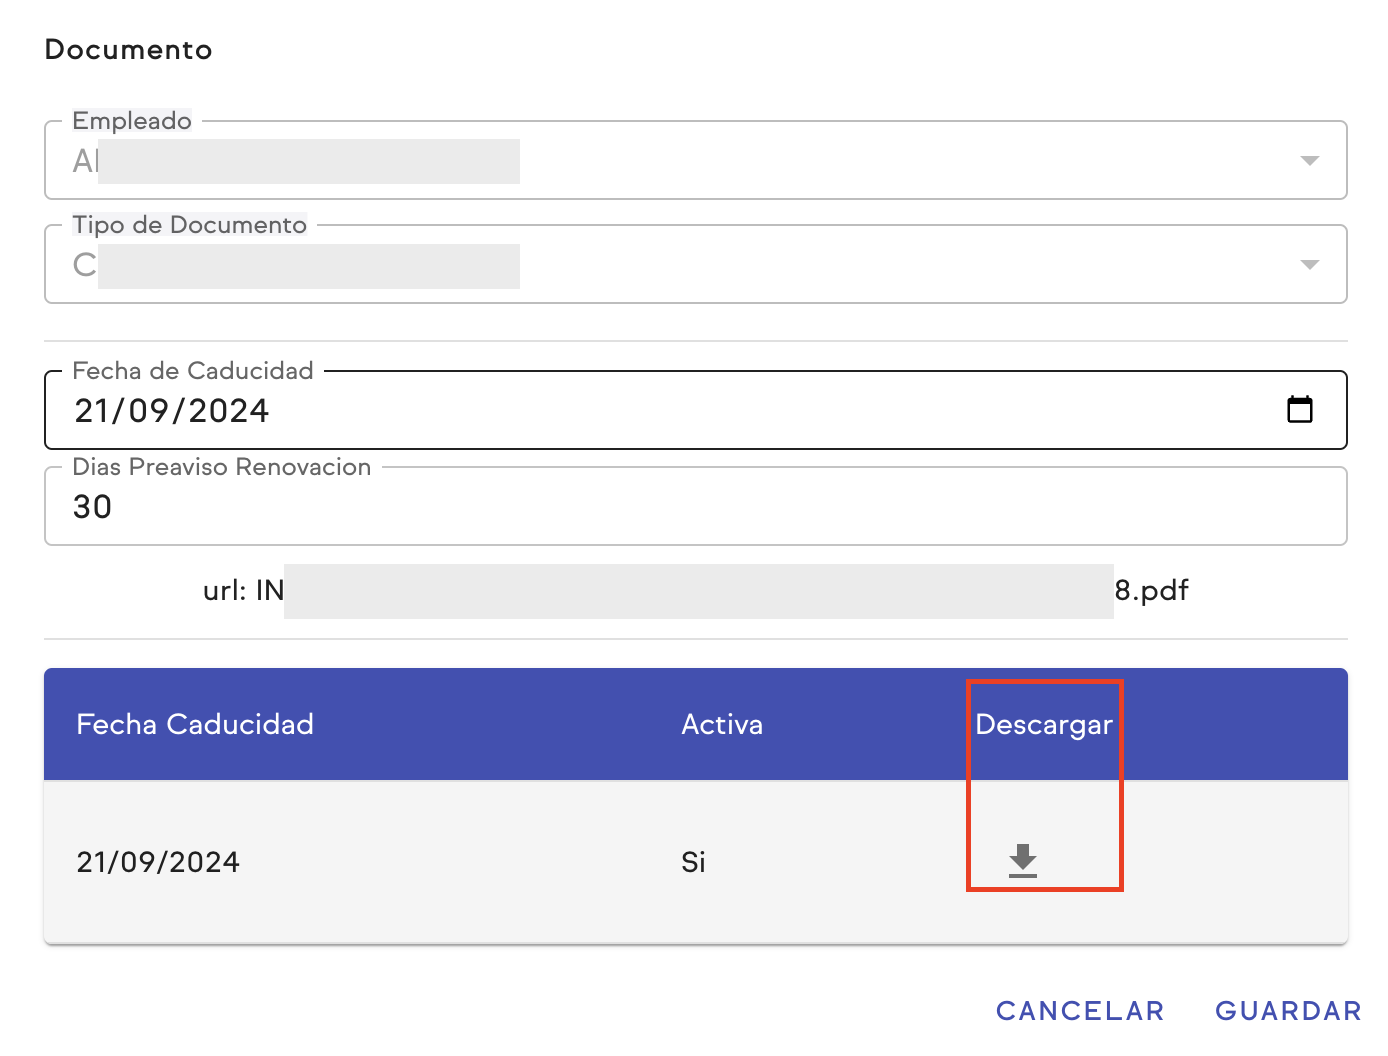
Task: Expand the Empleado dropdown arrow
Action: 1309,161
